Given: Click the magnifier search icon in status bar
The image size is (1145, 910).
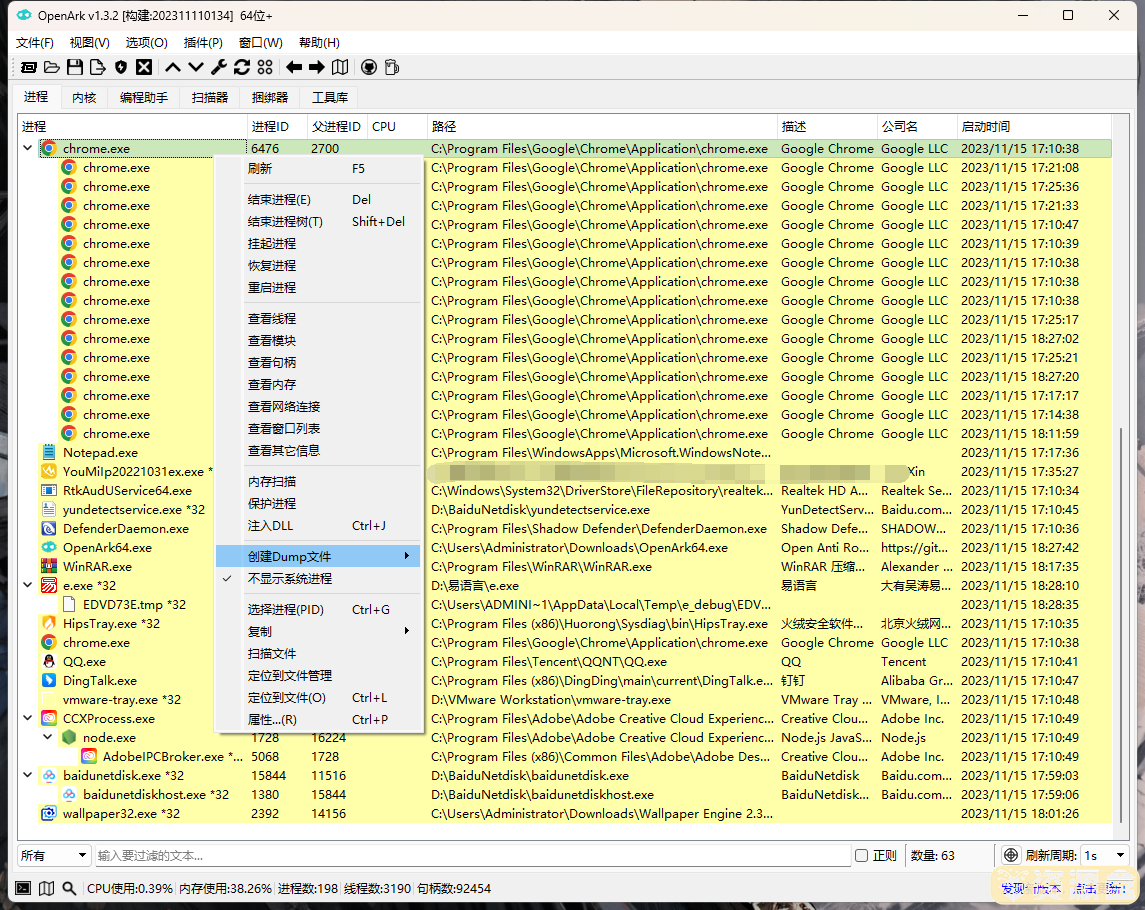Looking at the screenshot, I should click(x=69, y=888).
